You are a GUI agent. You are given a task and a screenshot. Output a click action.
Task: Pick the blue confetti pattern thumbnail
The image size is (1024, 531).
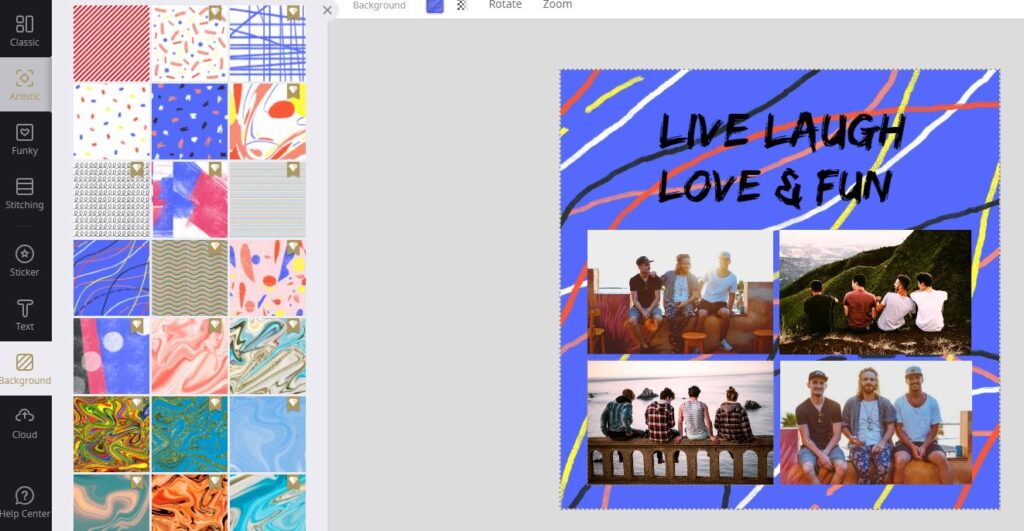[x=189, y=121]
